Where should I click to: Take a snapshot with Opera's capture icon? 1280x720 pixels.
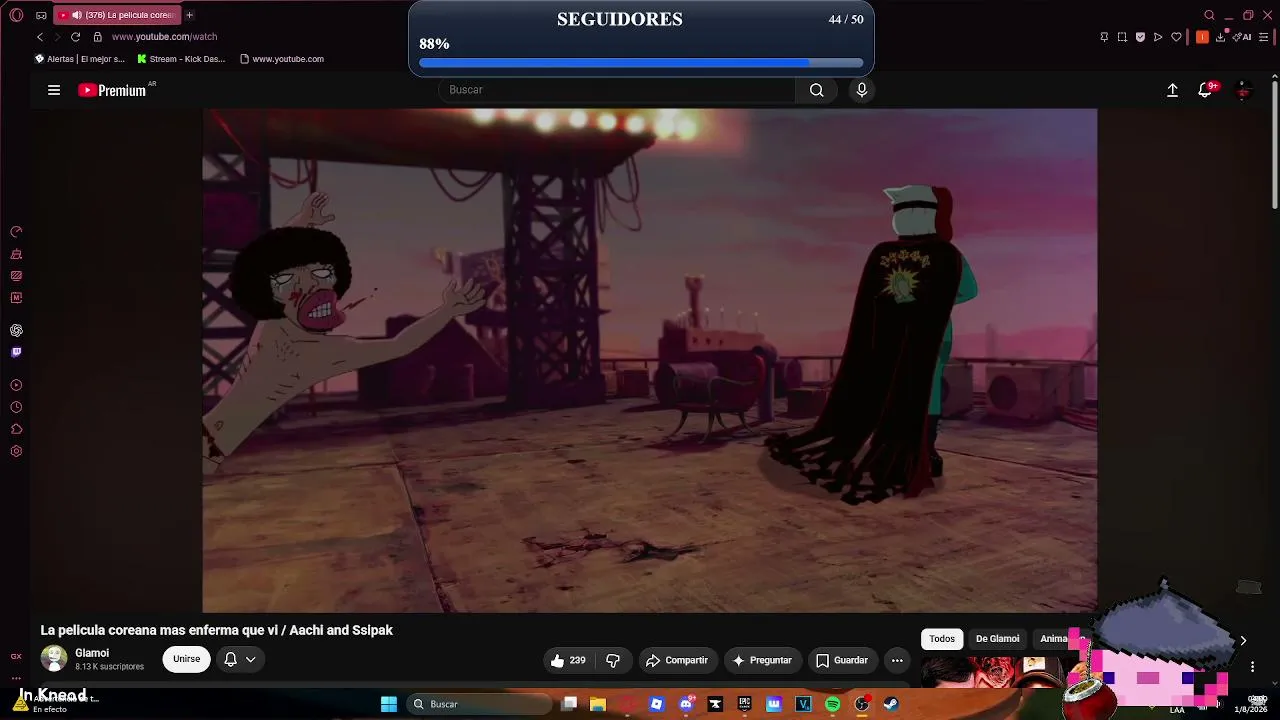point(1122,37)
